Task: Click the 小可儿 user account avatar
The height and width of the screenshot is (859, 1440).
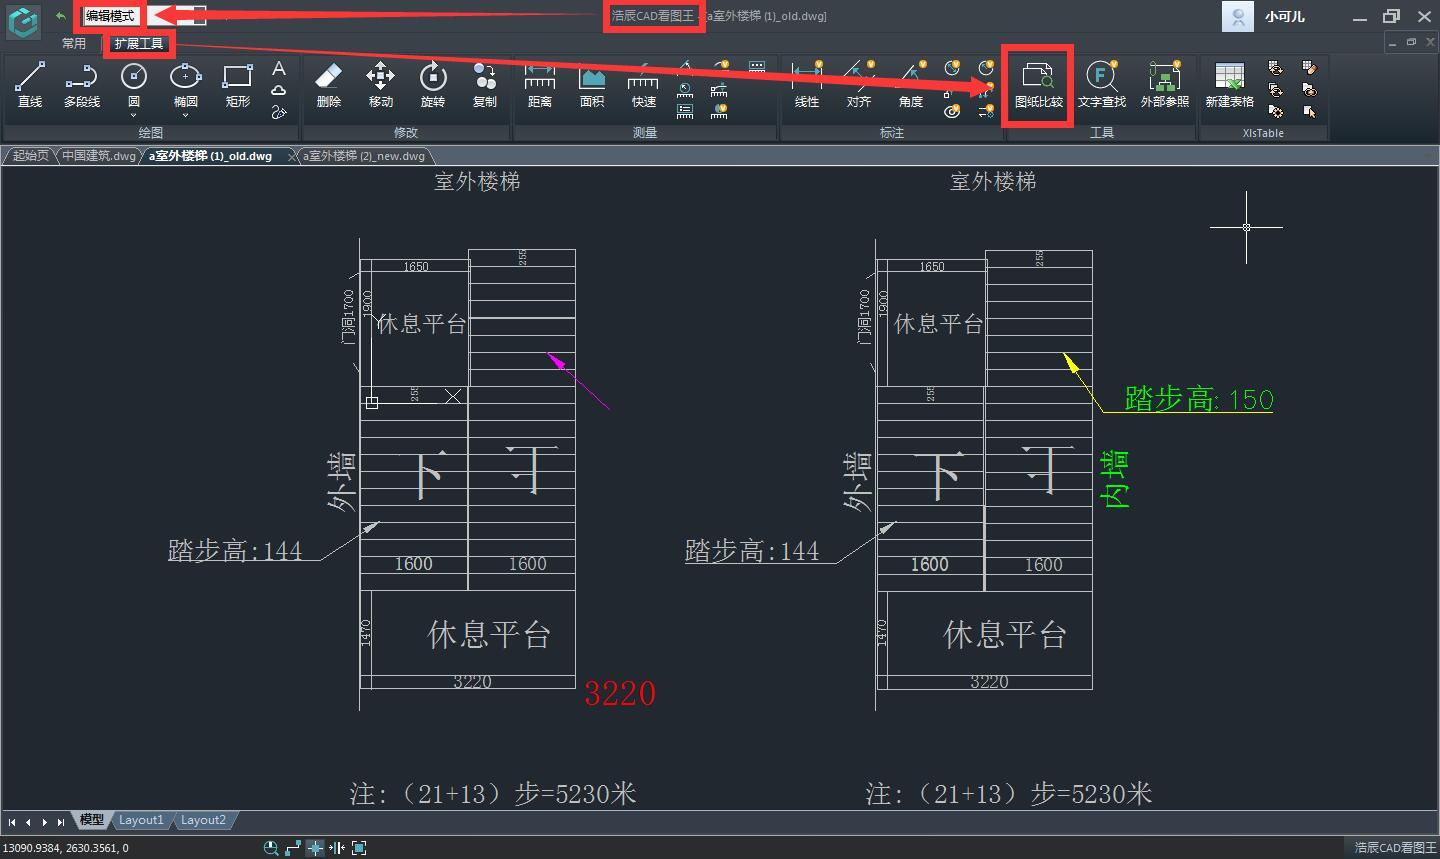Action: pyautogui.click(x=1238, y=17)
